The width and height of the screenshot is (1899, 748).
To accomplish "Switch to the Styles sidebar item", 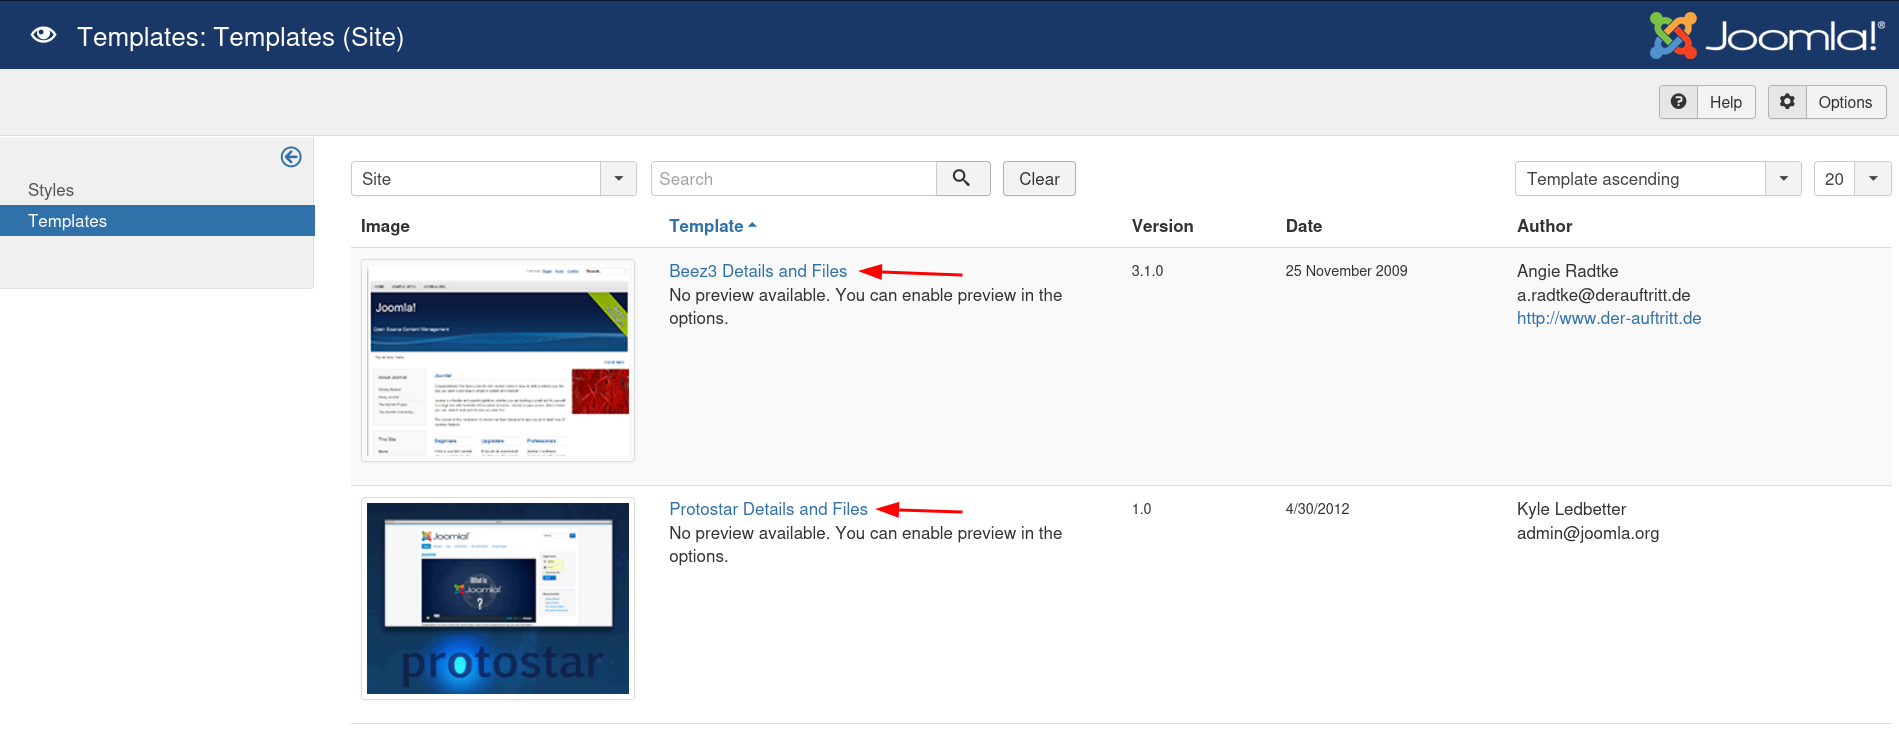I will 51,190.
